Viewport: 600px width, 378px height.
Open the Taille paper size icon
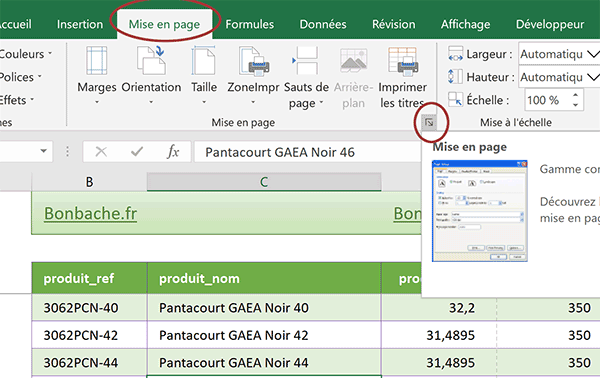pyautogui.click(x=204, y=60)
